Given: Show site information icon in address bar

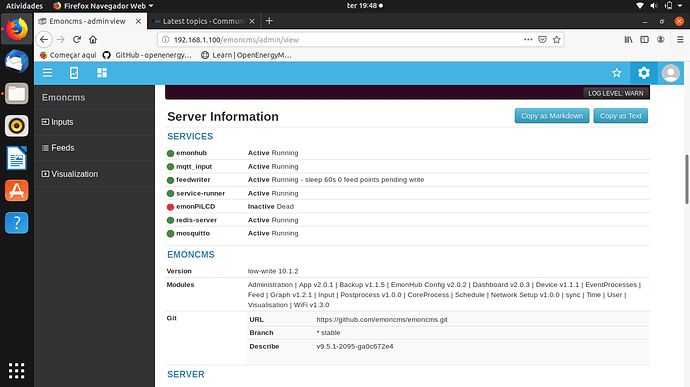Looking at the screenshot, I should pos(165,40).
